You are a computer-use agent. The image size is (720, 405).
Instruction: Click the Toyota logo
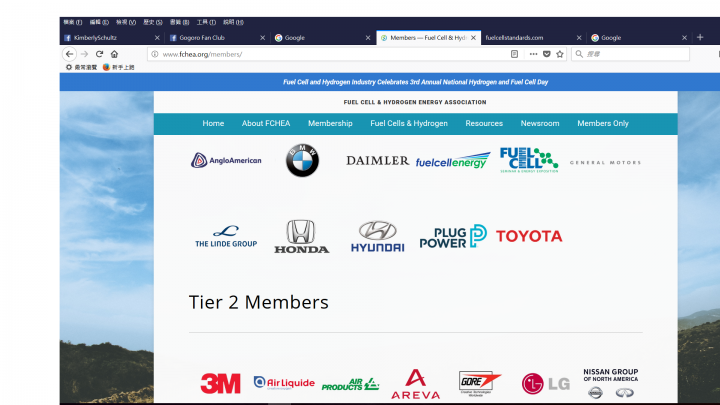coord(529,236)
